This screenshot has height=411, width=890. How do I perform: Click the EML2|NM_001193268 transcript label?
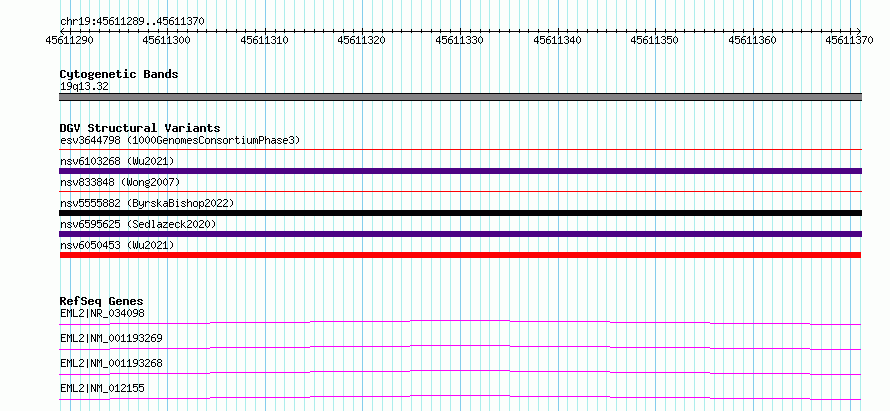point(111,363)
